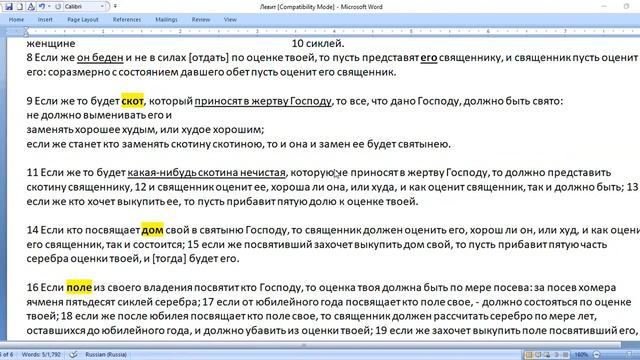
Task: Customize Quick Access Toolbar arrow
Action: tap(115, 7)
